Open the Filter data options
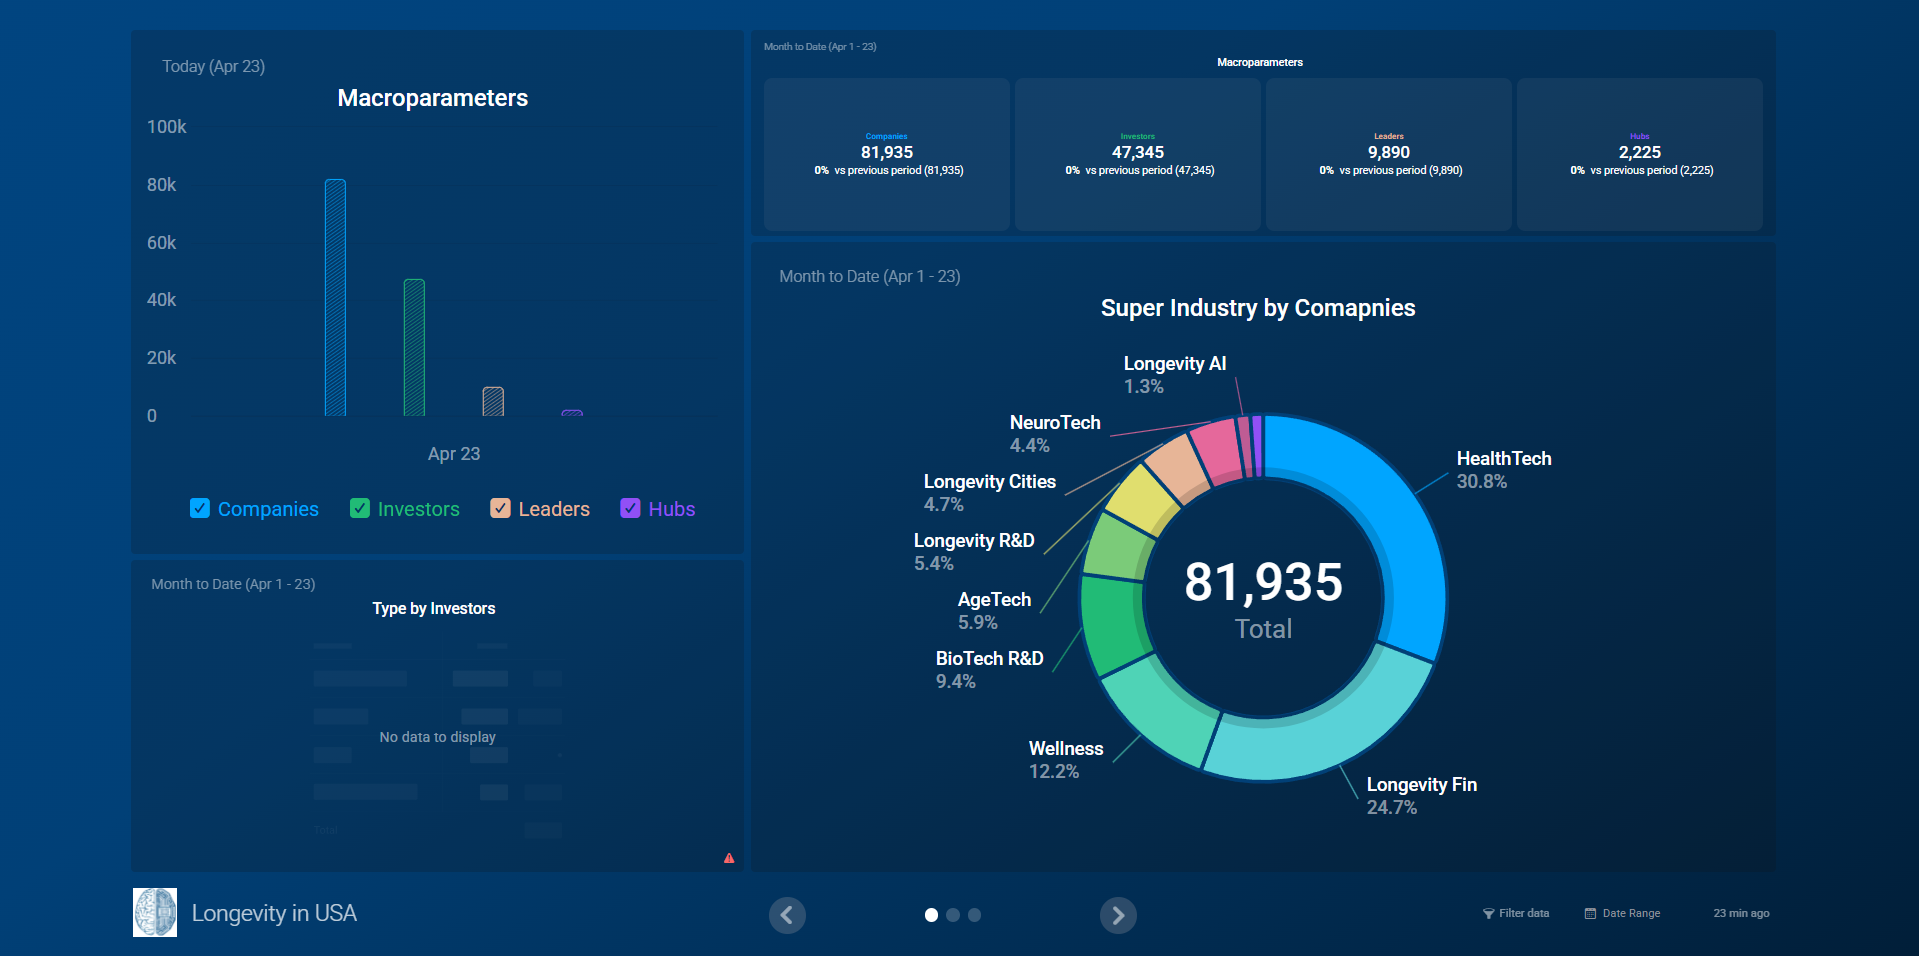 tap(1524, 914)
